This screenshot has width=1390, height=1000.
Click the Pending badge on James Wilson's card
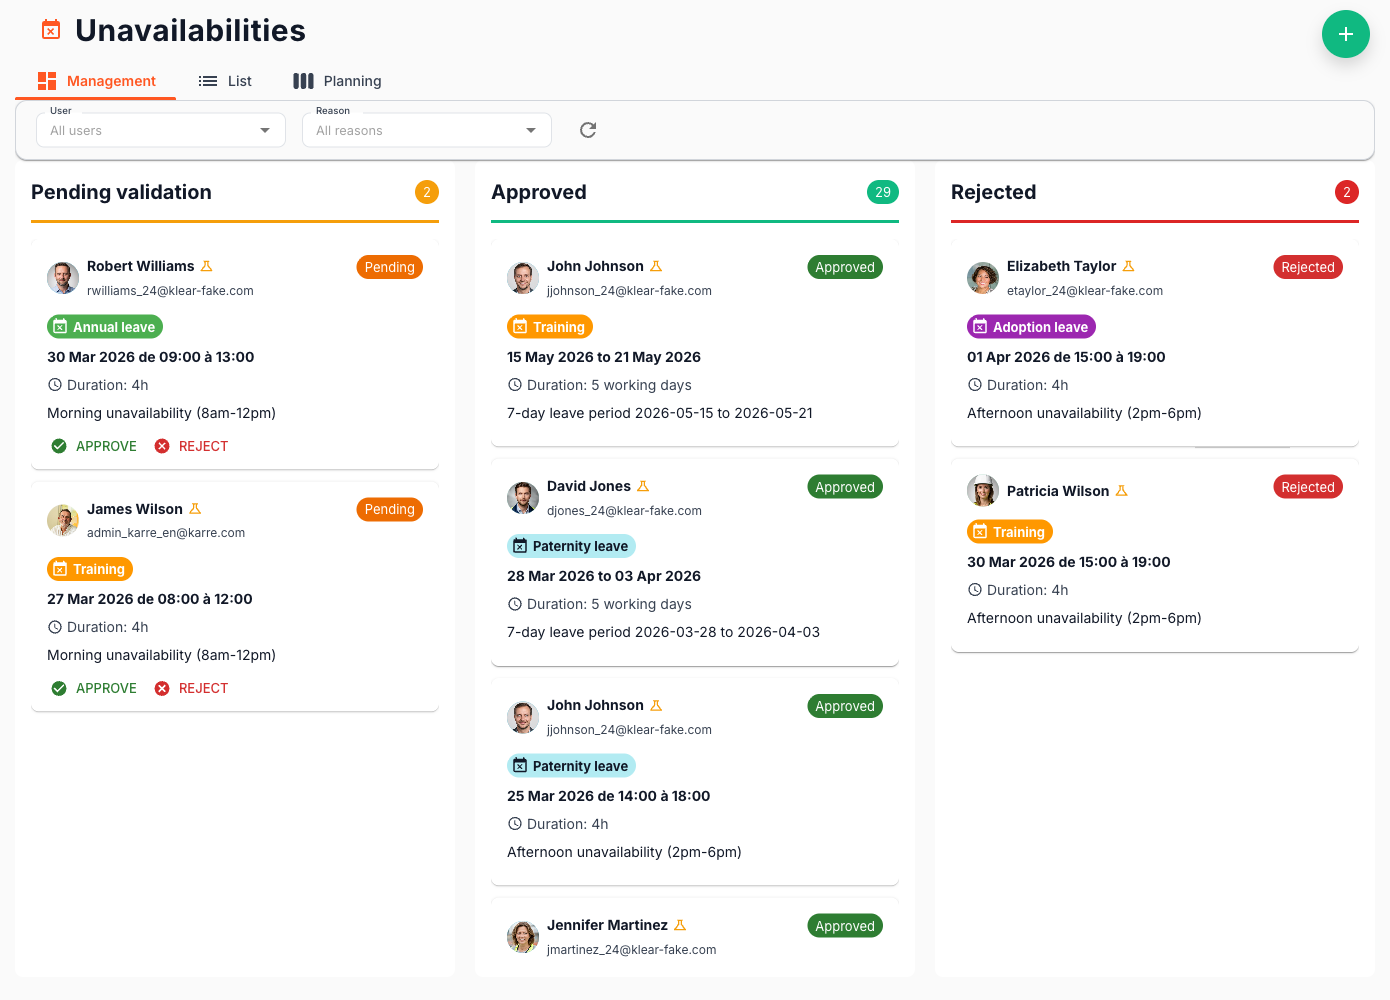tap(389, 509)
